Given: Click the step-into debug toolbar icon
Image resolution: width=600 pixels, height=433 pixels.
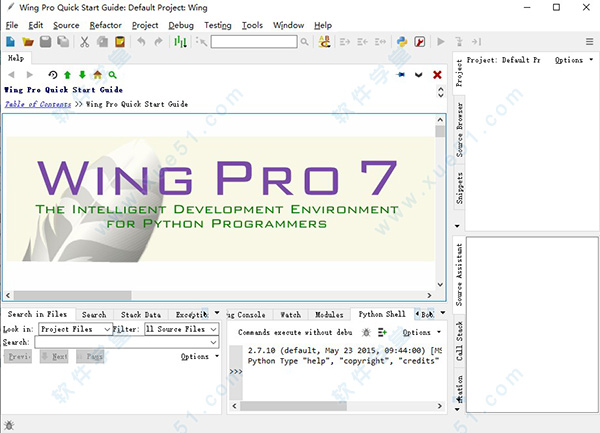Looking at the screenshot, I should pyautogui.click(x=459, y=41).
